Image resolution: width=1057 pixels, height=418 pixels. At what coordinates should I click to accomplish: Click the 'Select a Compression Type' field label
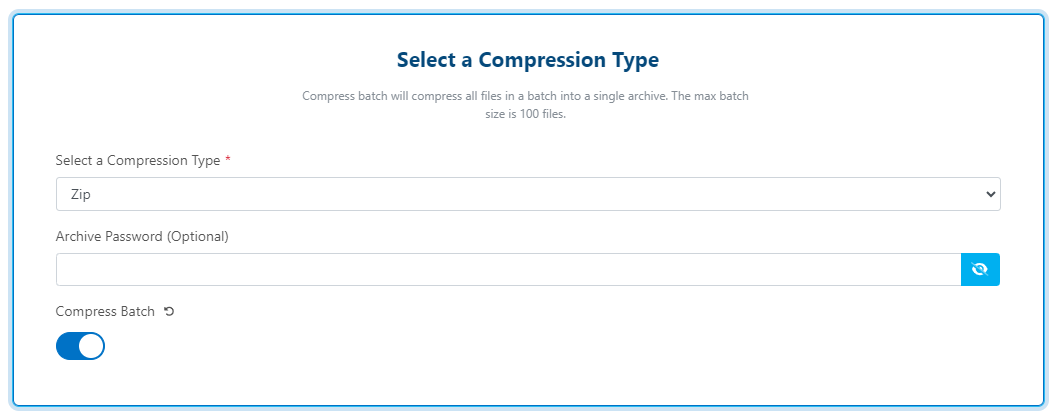(x=138, y=161)
